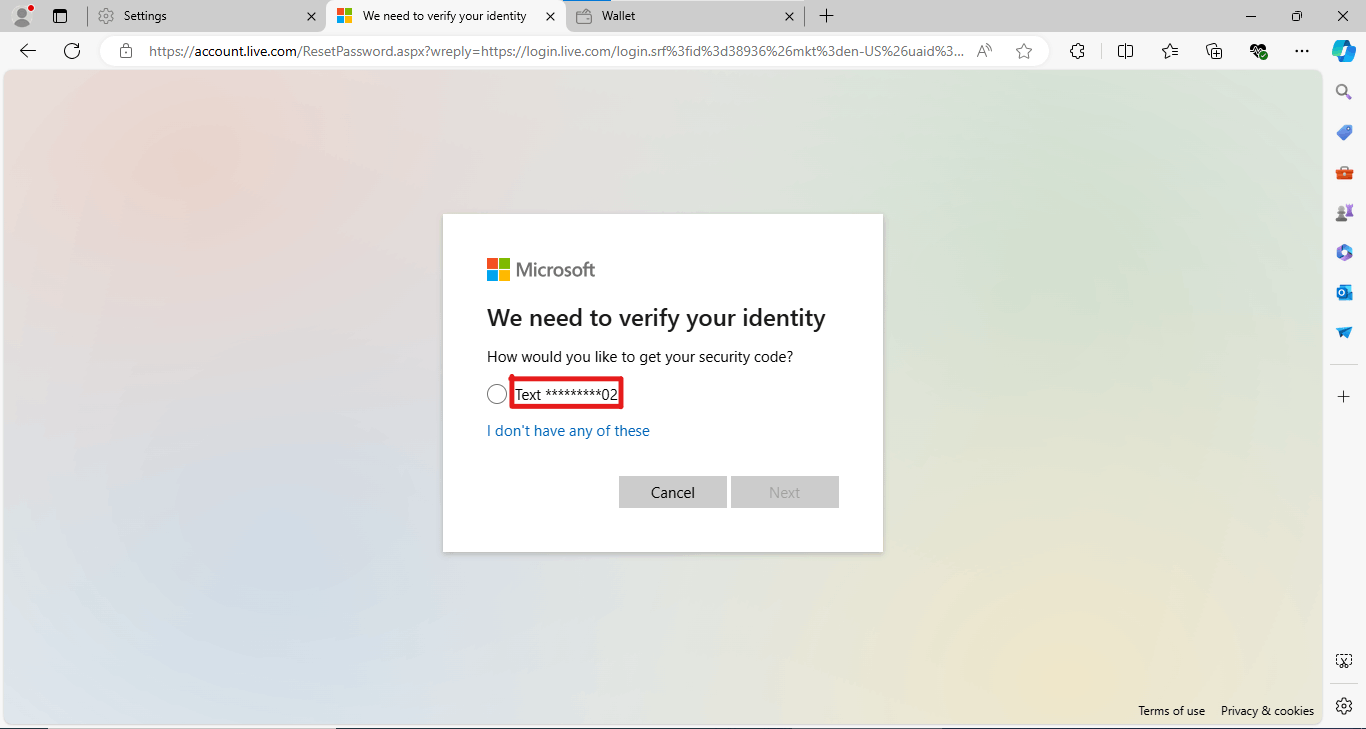Select the Text *********02 radio button
Image resolution: width=1366 pixels, height=729 pixels.
[x=497, y=394]
